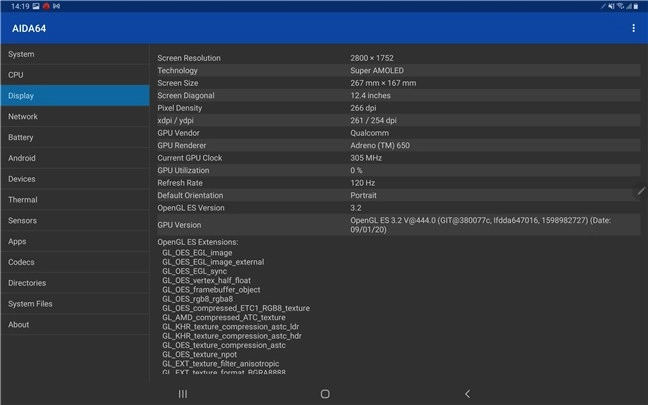This screenshot has height=405, width=648.
Task: Tap the pen edge handle icon
Action: point(641,191)
